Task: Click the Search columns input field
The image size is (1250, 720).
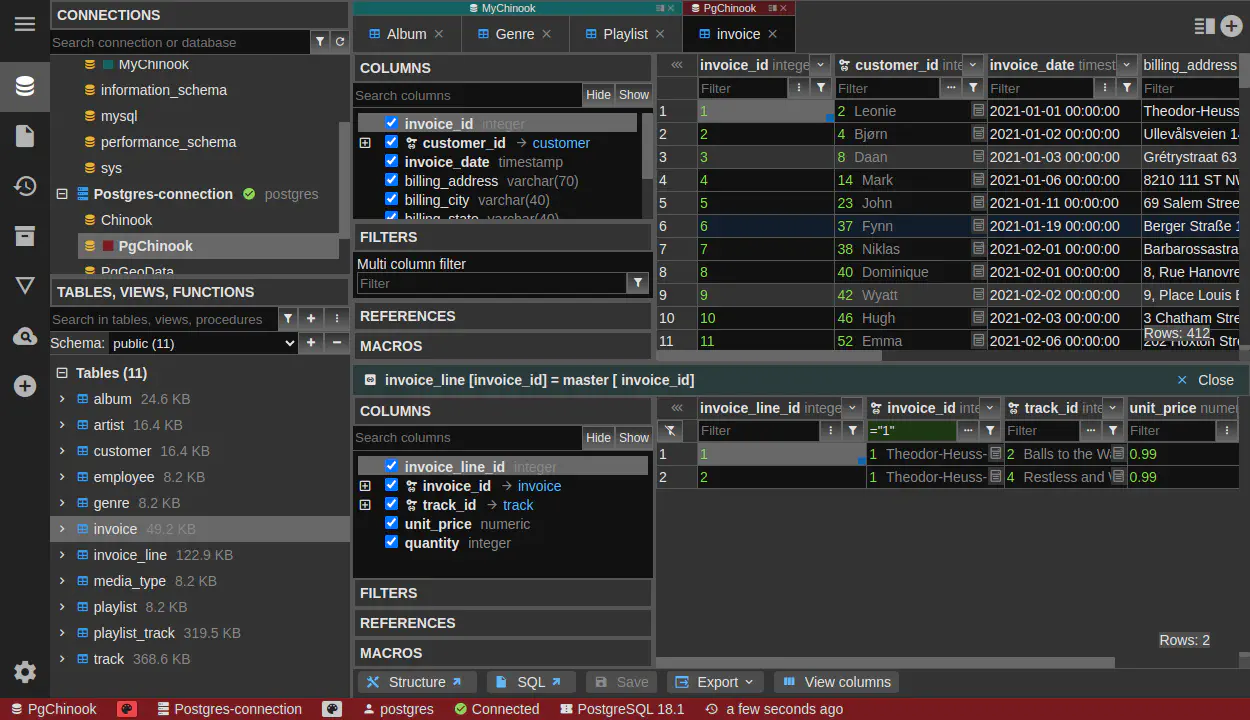Action: [x=467, y=95]
